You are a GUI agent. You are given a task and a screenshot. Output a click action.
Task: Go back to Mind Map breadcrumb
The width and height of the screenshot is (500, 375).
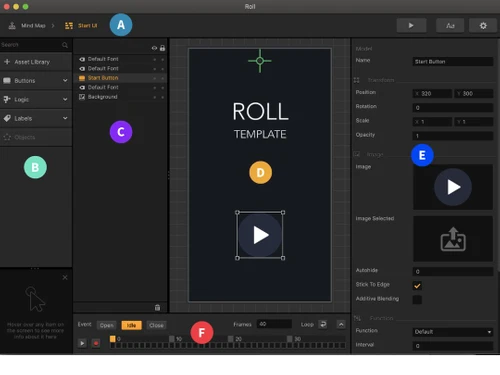click(33, 26)
